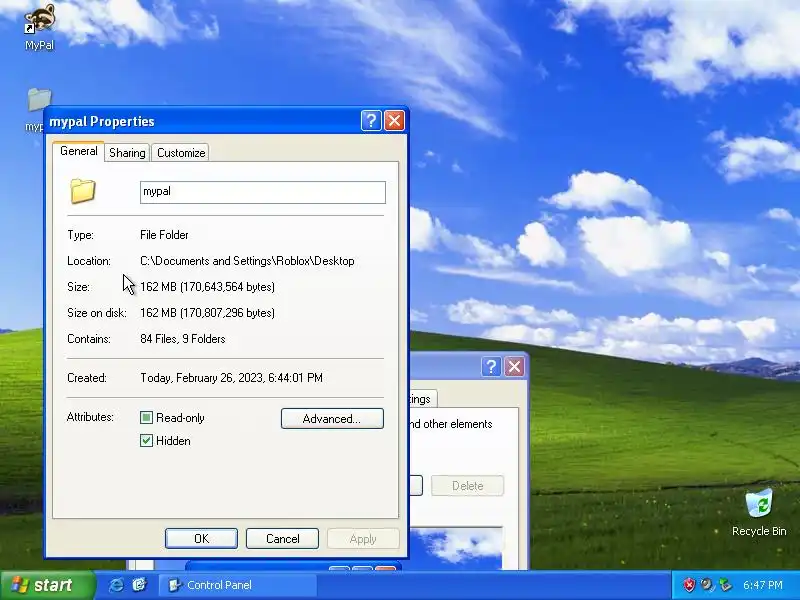The width and height of the screenshot is (800, 600).
Task: Click the text 84 Files, 9 Folders
Action: tap(183, 339)
